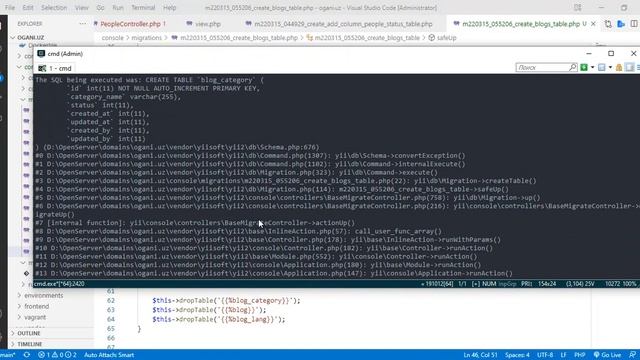
Task: Click Auto Attach: Smart in status bar
Action: tap(109, 355)
